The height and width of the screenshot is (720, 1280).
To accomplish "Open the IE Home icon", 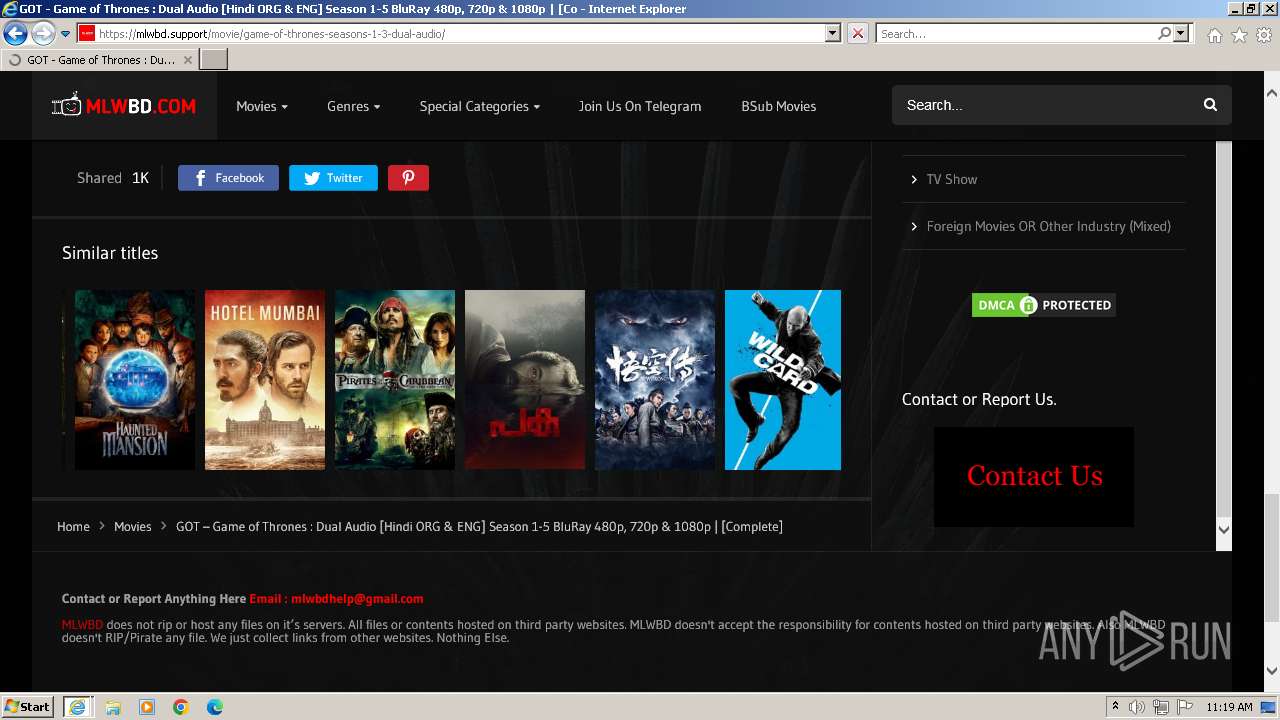I will coord(1214,35).
